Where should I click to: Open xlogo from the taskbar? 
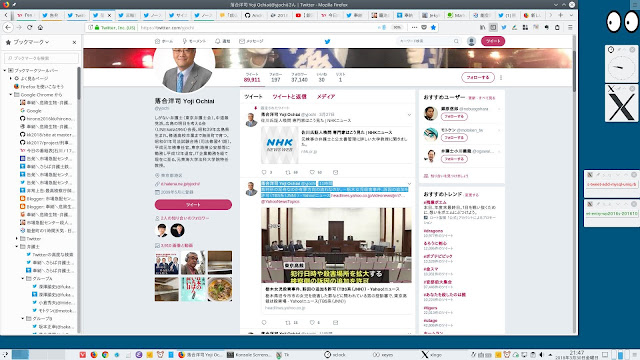[432, 355]
